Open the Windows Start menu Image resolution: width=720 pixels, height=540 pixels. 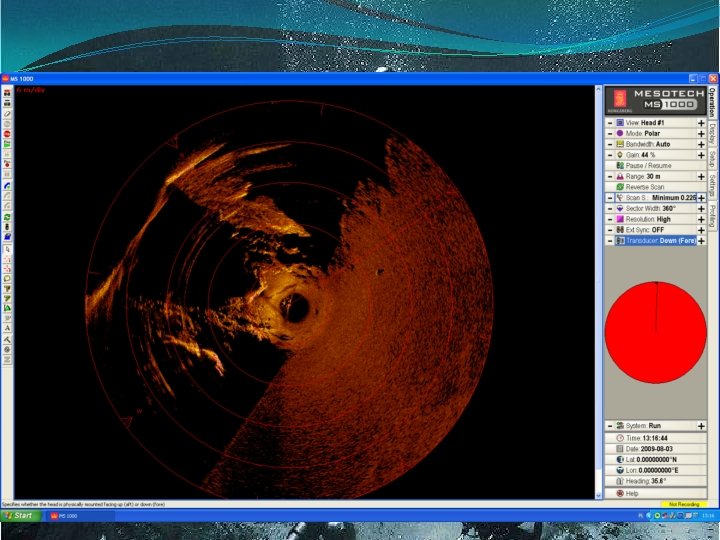pos(20,516)
